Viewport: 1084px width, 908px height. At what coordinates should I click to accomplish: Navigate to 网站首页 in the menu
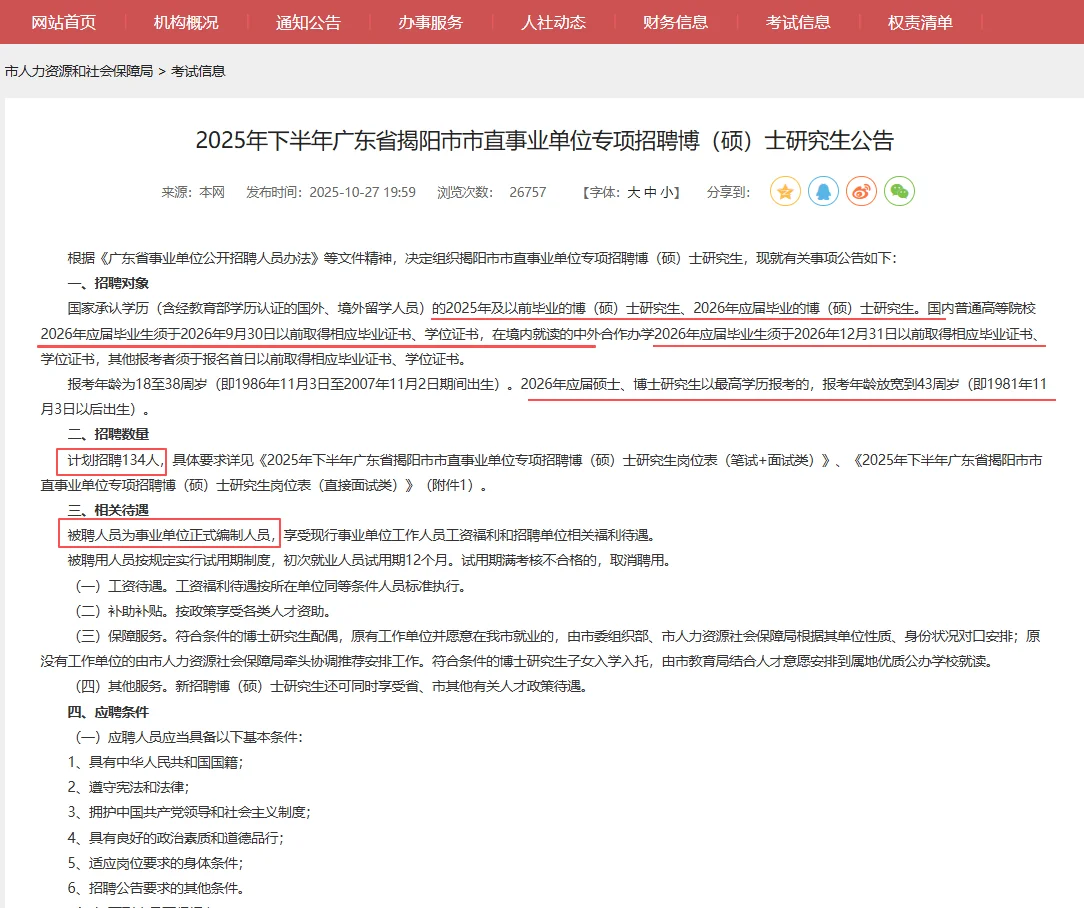[x=63, y=21]
